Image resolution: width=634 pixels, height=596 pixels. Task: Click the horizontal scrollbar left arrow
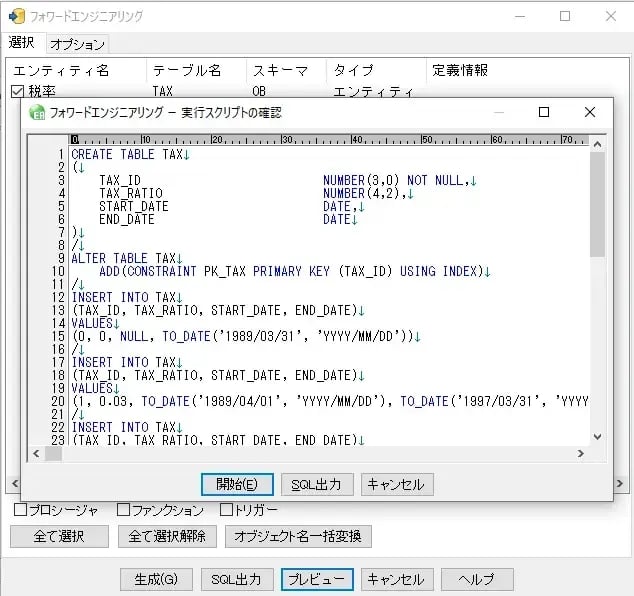click(37, 454)
